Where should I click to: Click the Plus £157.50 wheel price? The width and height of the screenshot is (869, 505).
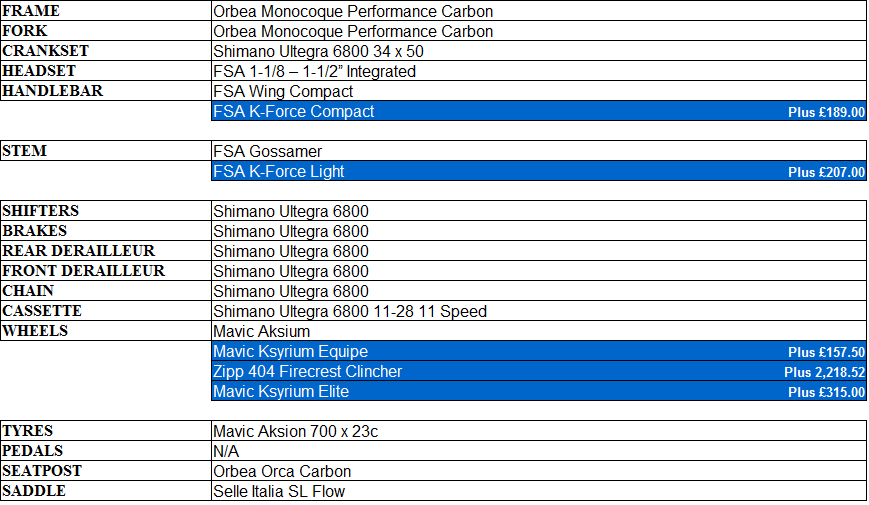826,353
